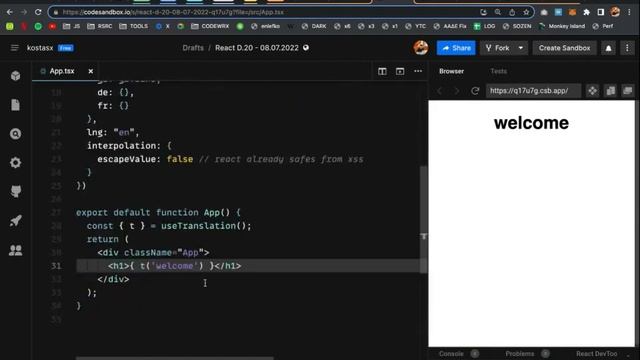Open the GitHub icon in sidebar
Image resolution: width=640 pixels, height=360 pixels.
16,191
